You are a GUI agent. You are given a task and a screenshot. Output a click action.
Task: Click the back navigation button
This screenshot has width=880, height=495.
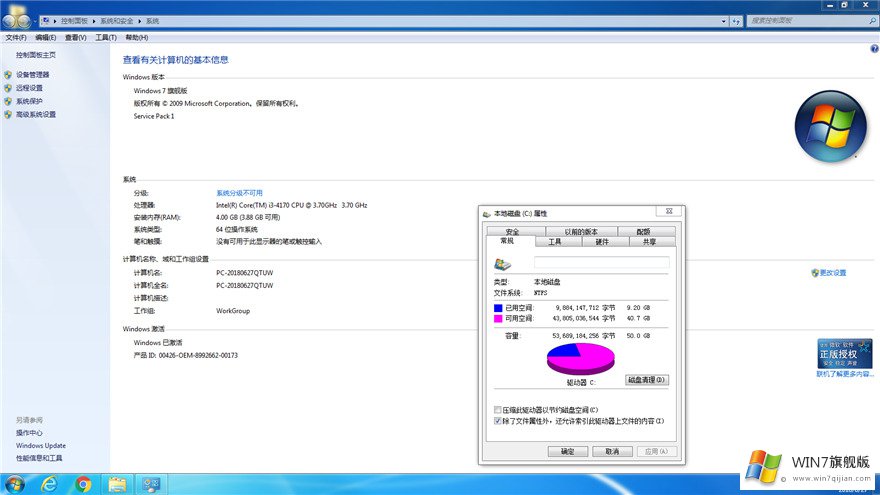point(10,21)
